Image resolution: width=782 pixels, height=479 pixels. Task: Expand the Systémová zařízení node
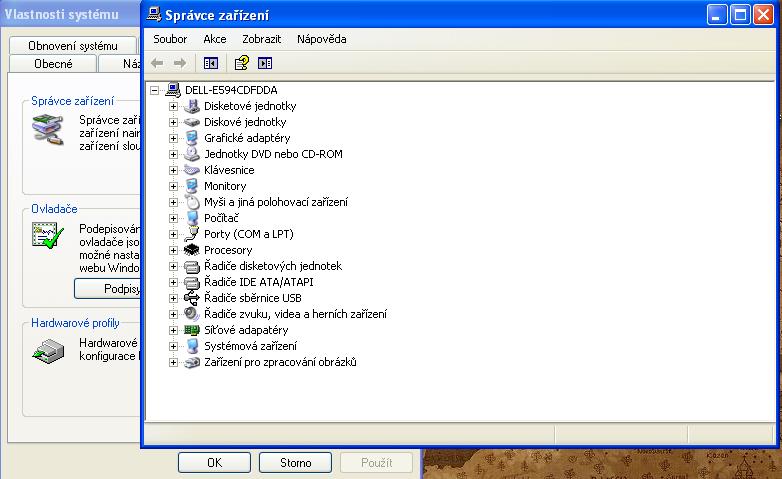(173, 346)
